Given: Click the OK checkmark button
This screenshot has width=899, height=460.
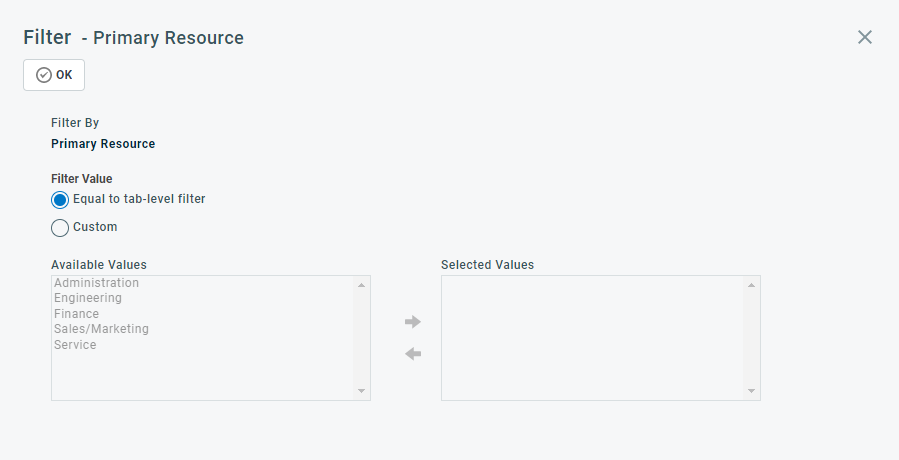Looking at the screenshot, I should (x=54, y=75).
